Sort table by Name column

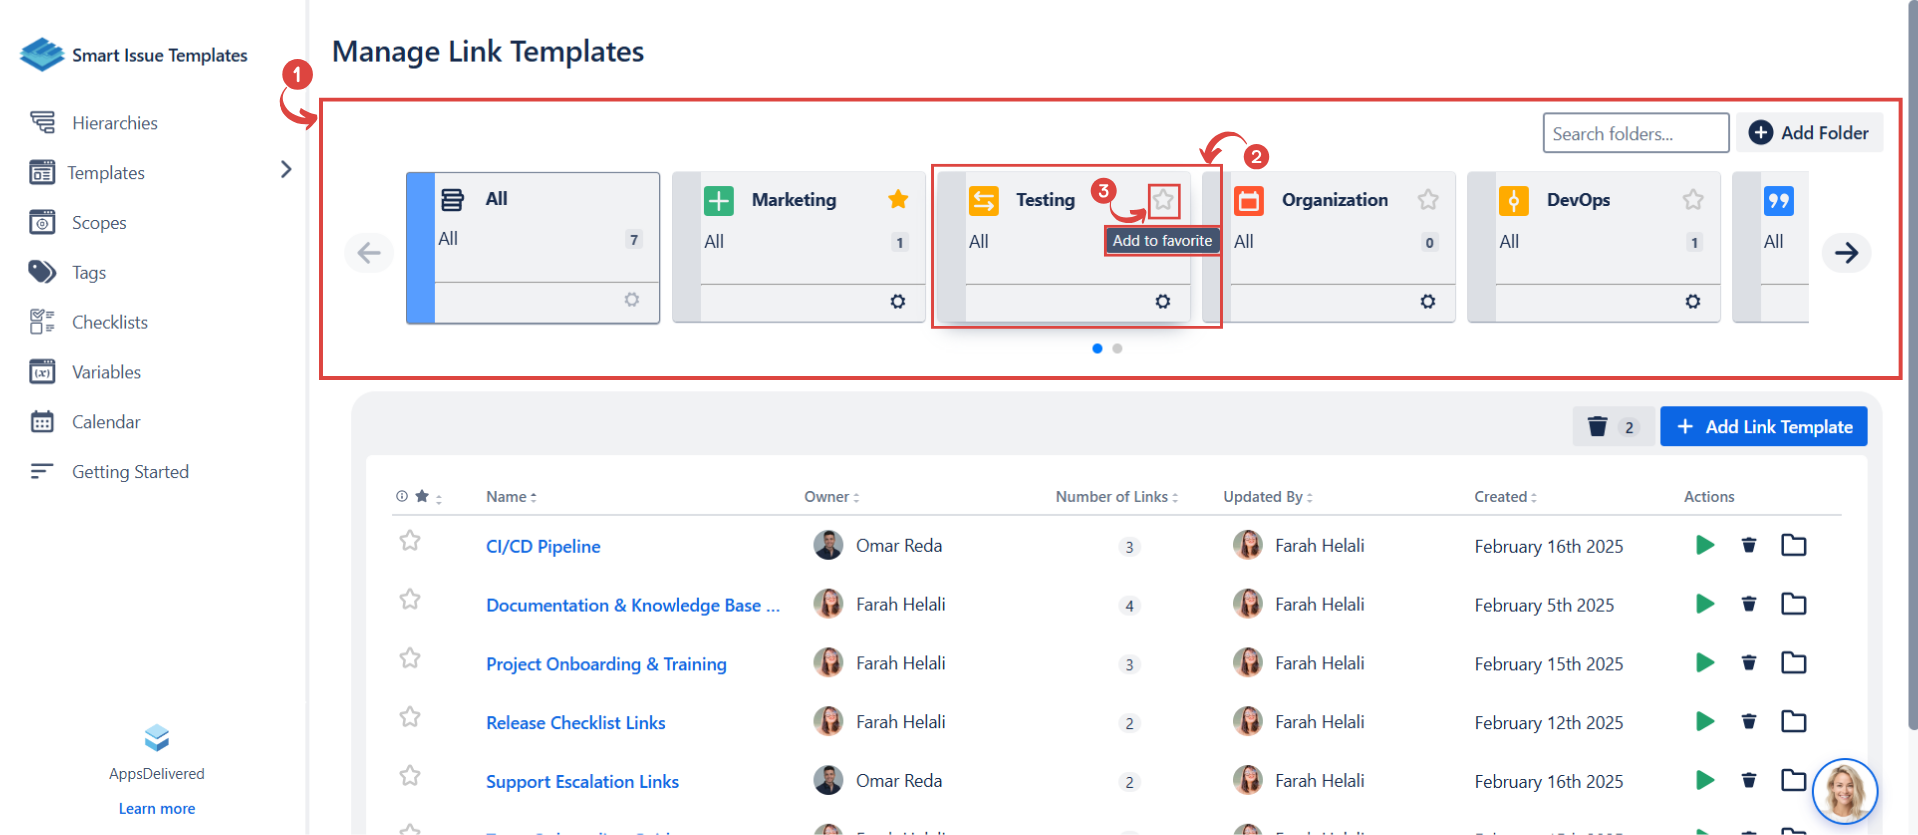(511, 497)
